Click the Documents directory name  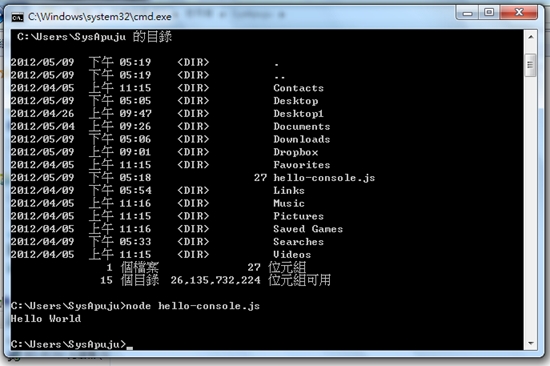point(302,127)
